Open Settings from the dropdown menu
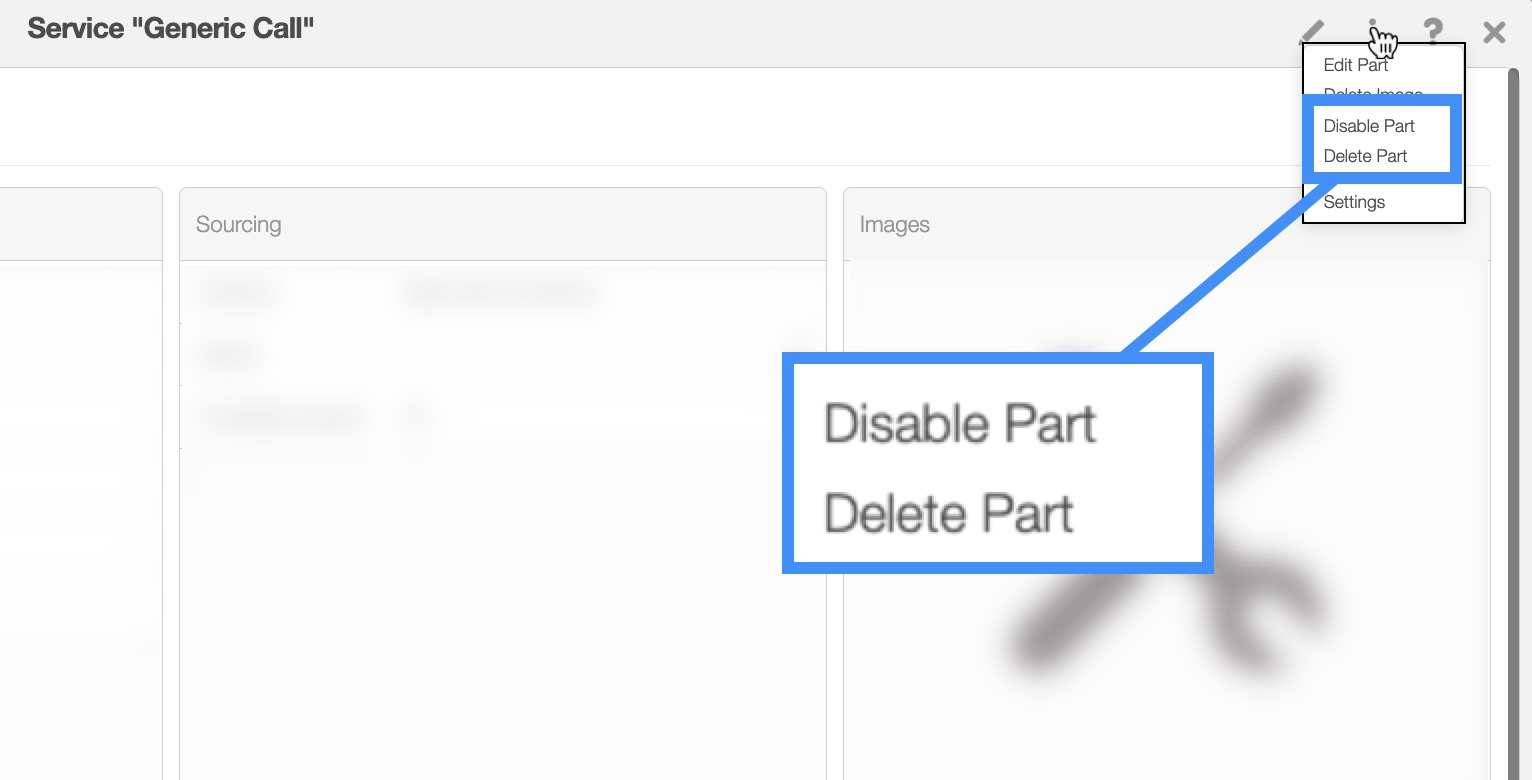The width and height of the screenshot is (1532, 780). (1354, 202)
